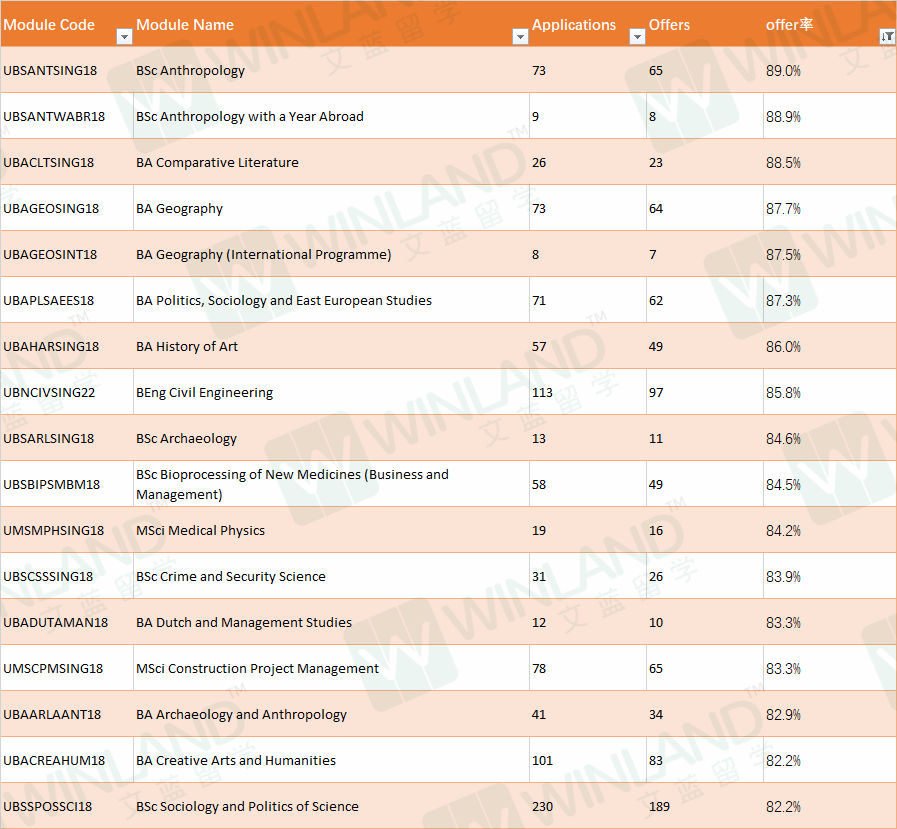Select BA History of Art cell
Viewport: 897px width, 829px height.
(331, 346)
